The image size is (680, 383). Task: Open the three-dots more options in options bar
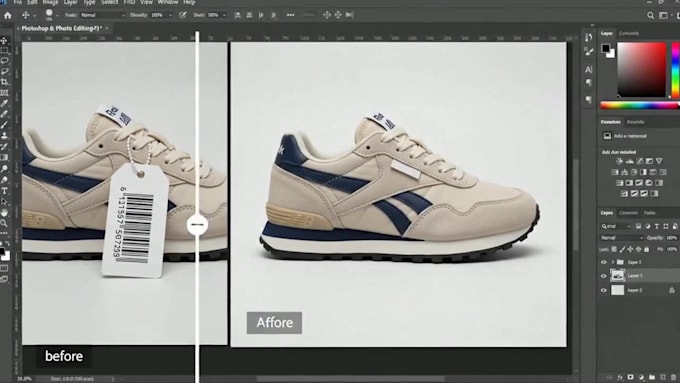click(x=291, y=15)
